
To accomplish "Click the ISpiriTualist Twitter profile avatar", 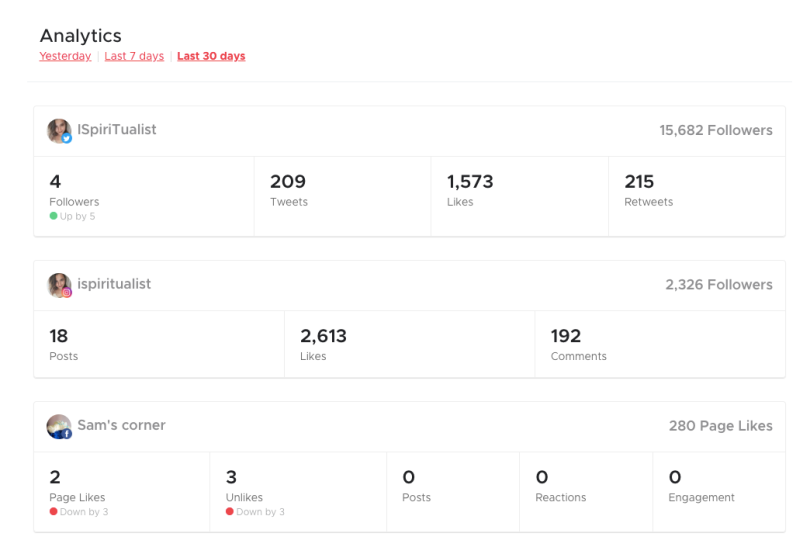I will pyautogui.click(x=59, y=131).
